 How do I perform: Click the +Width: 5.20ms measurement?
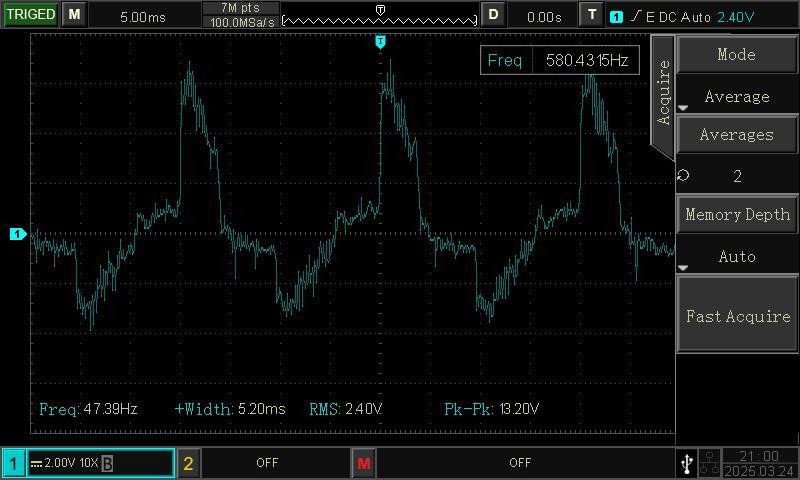[x=230, y=409]
